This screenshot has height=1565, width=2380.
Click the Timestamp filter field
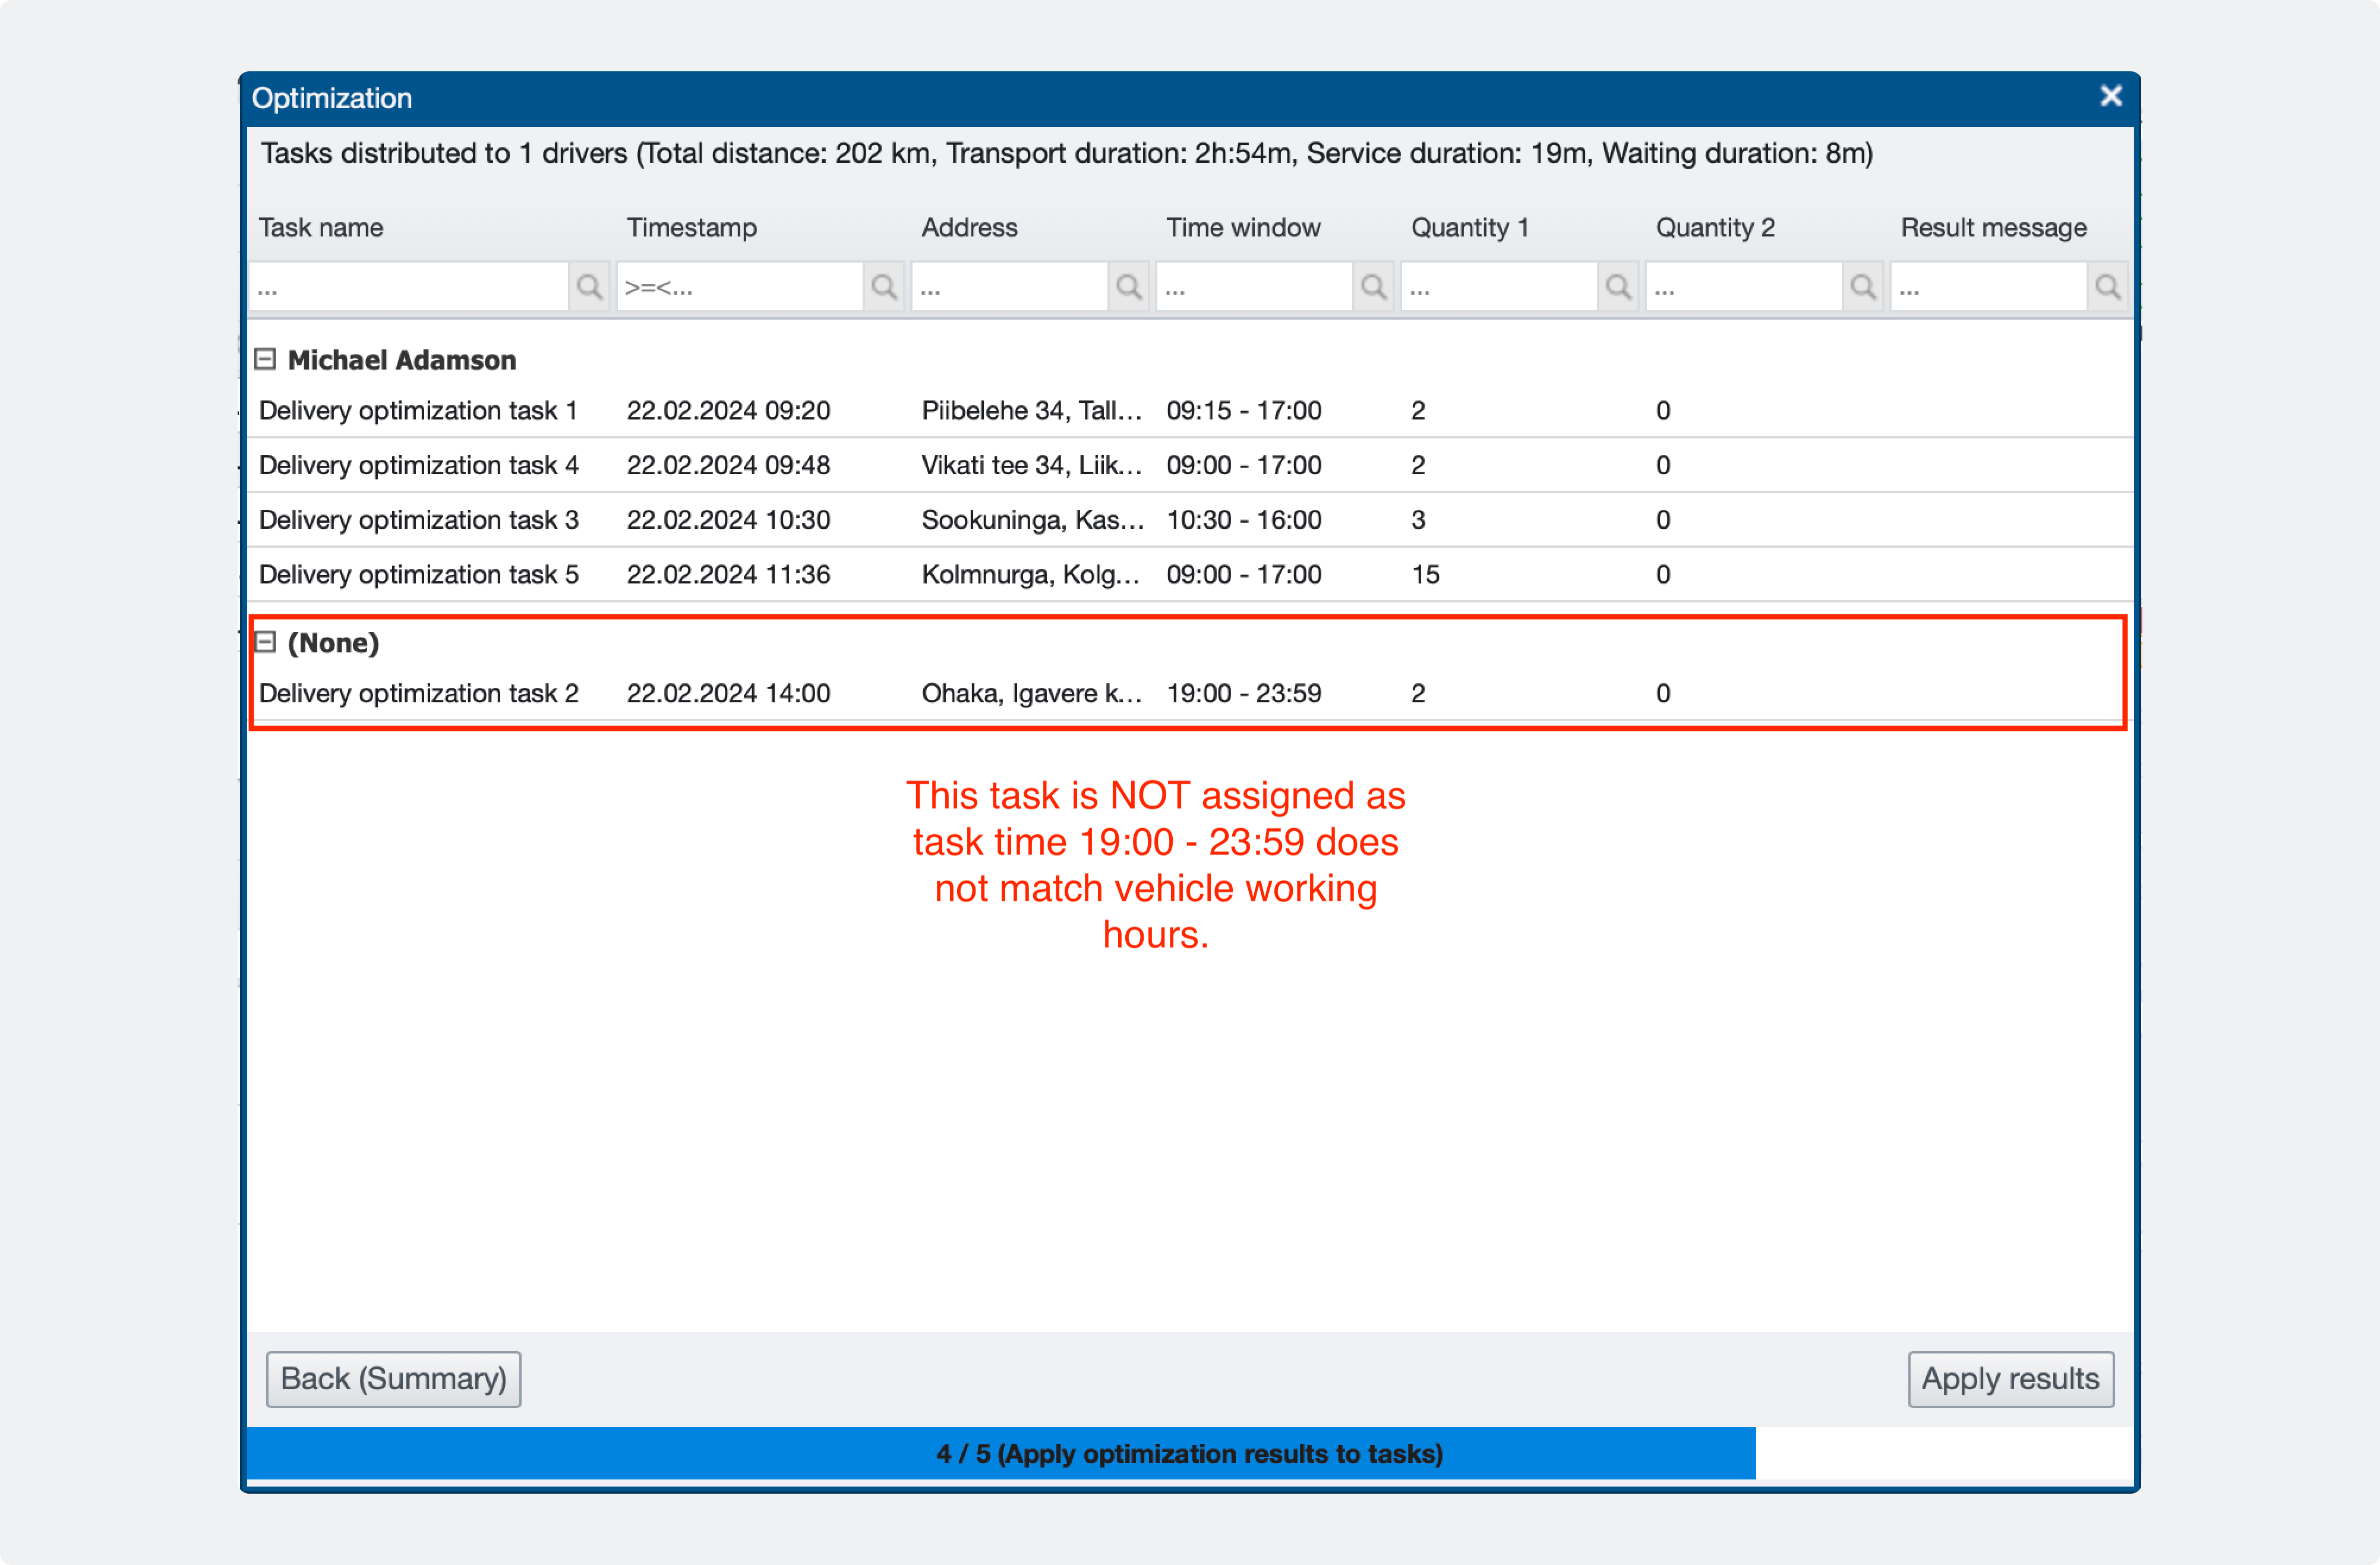pos(740,287)
